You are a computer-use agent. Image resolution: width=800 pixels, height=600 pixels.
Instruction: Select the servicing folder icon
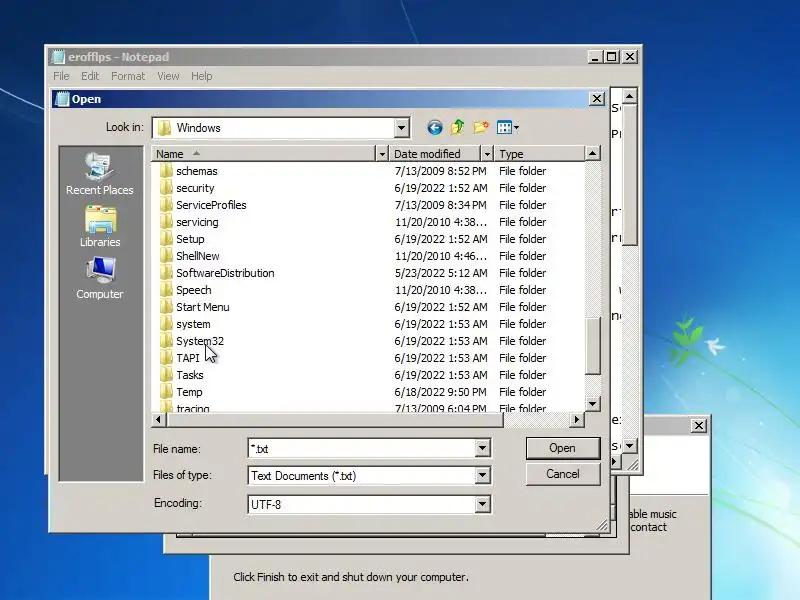pyautogui.click(x=166, y=222)
